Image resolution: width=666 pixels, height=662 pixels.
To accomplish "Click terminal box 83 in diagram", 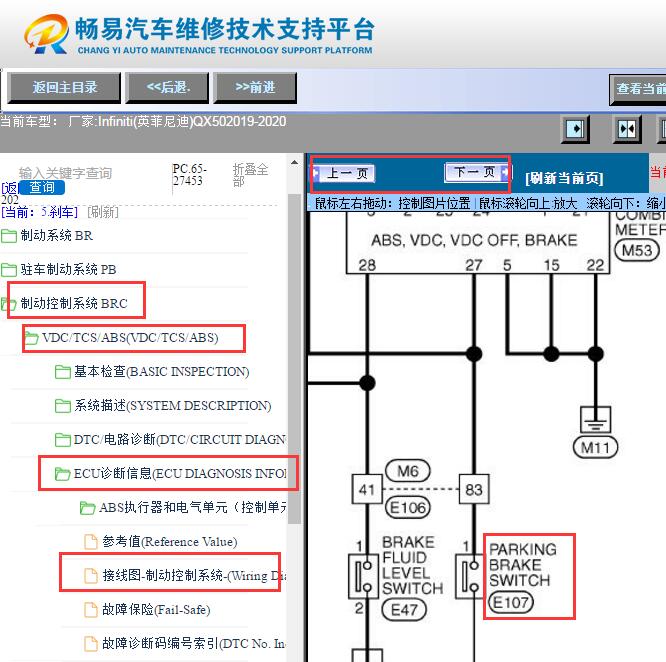I will [x=474, y=489].
